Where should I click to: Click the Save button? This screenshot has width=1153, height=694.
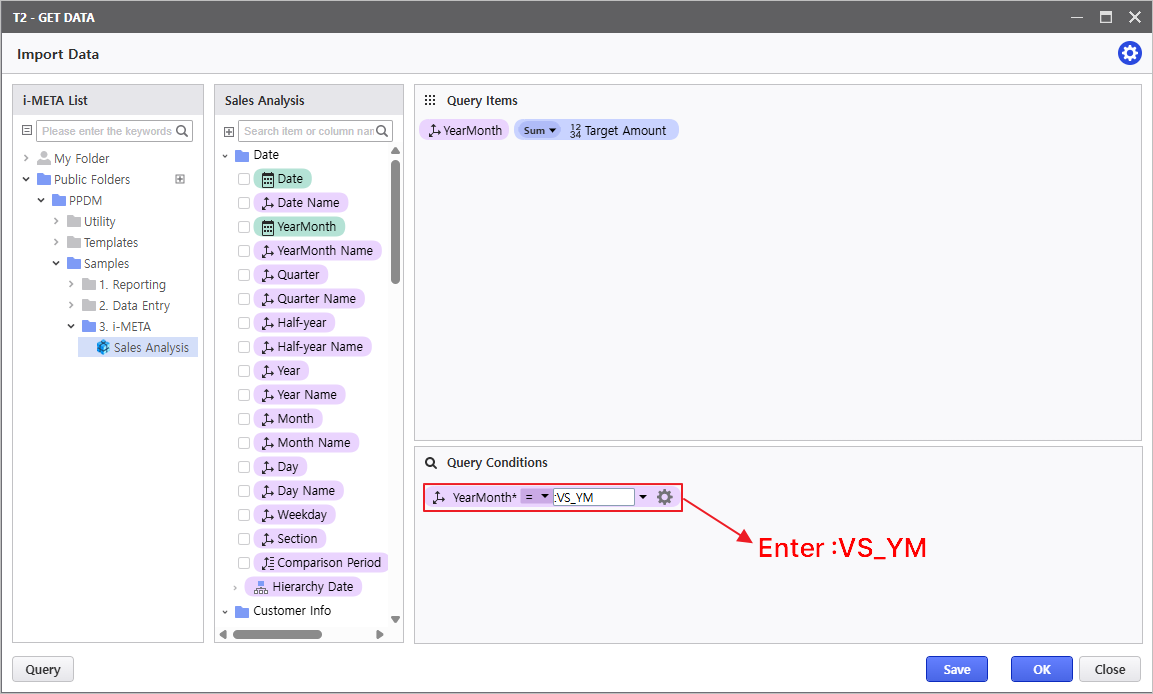click(x=956, y=669)
